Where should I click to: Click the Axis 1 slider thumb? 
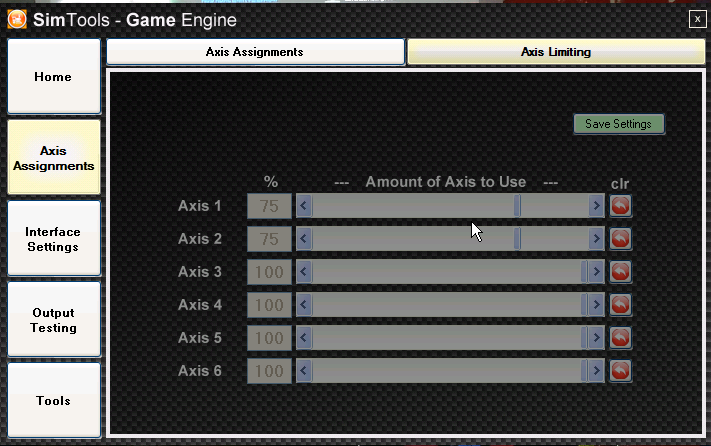point(517,206)
